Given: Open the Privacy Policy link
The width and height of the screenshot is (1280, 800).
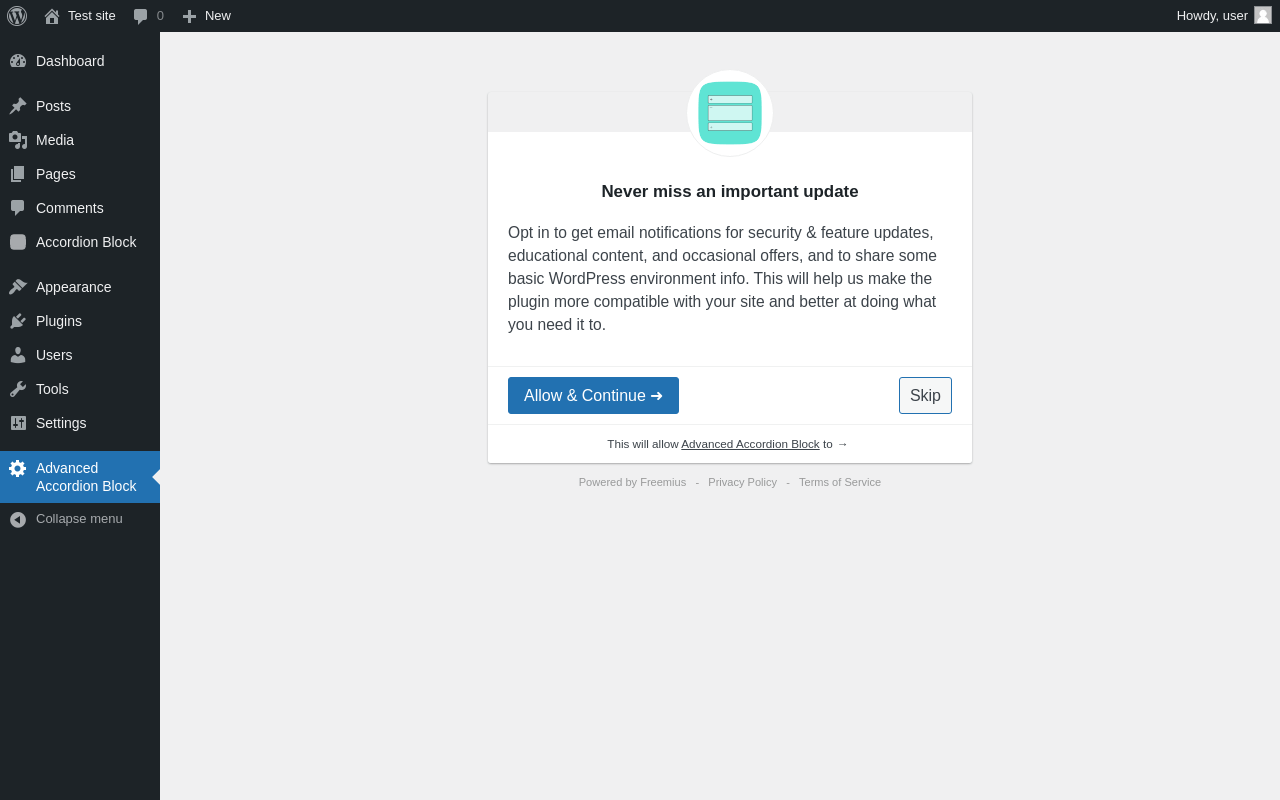Looking at the screenshot, I should click(742, 482).
